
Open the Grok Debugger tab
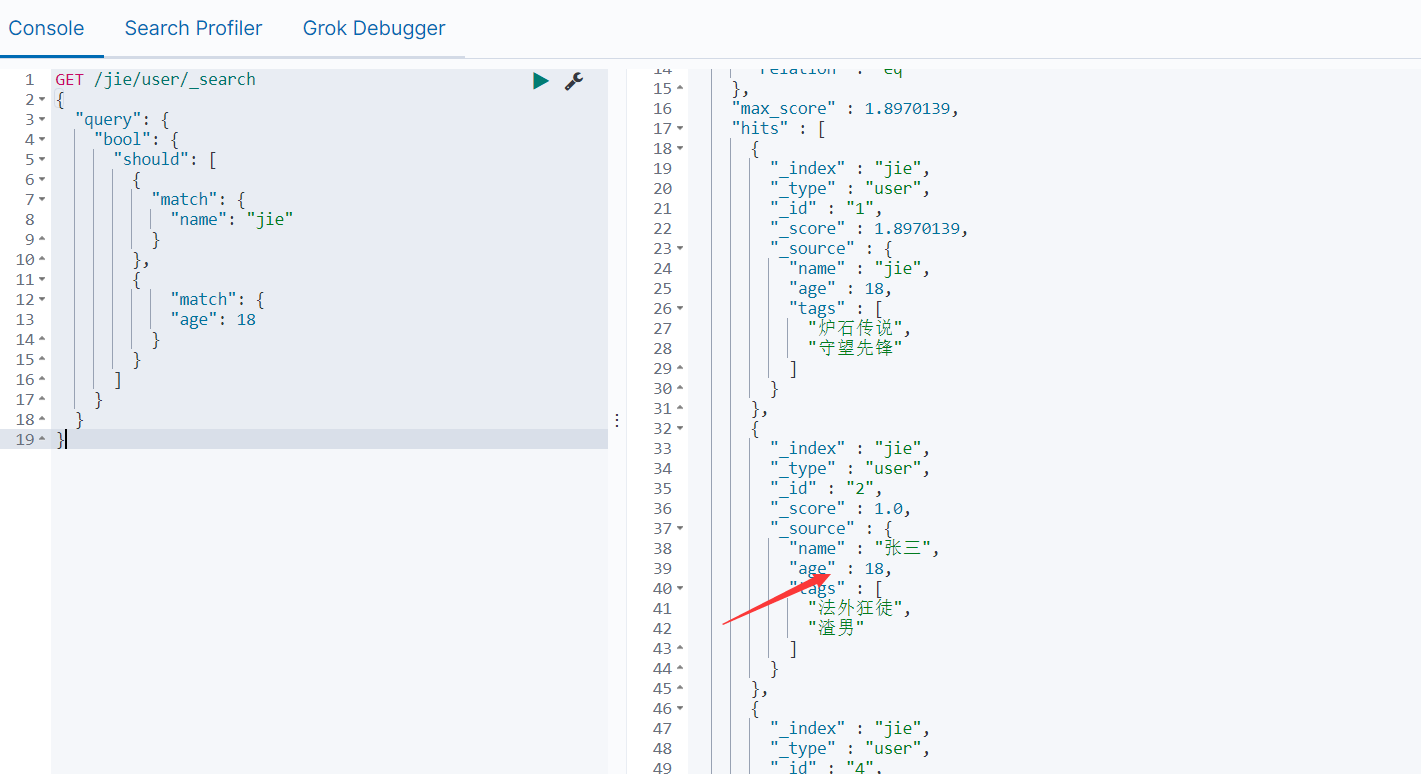pos(374,28)
